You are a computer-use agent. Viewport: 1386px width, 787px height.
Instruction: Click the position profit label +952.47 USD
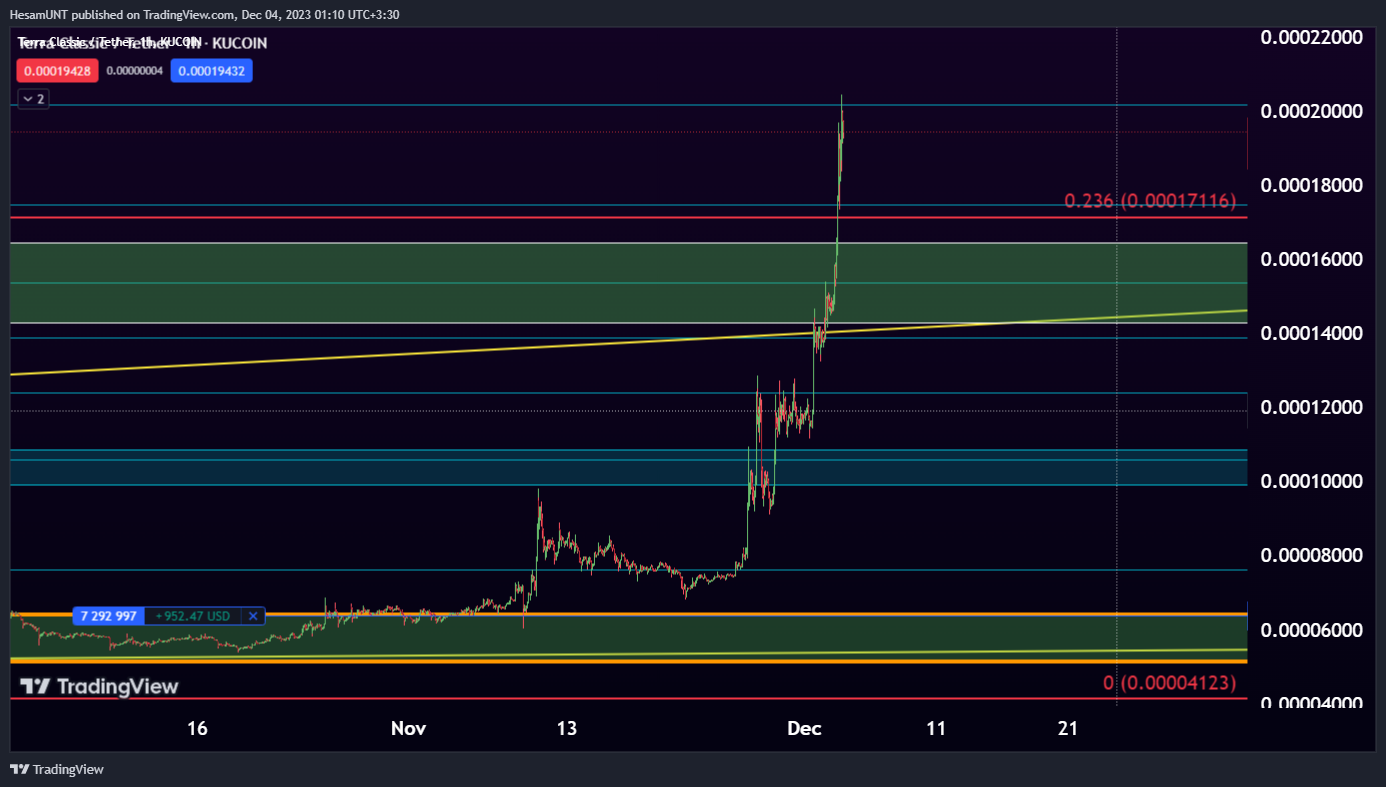pyautogui.click(x=194, y=616)
